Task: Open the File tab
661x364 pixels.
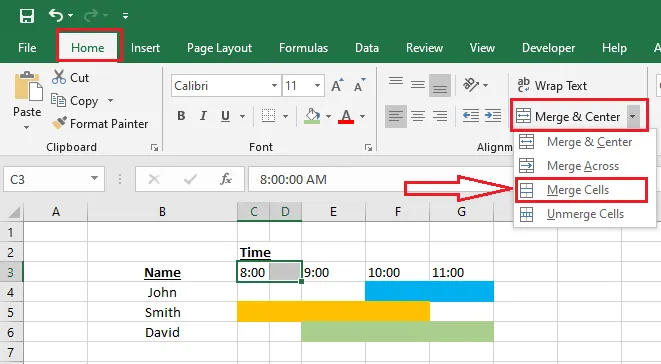Action: pos(27,48)
